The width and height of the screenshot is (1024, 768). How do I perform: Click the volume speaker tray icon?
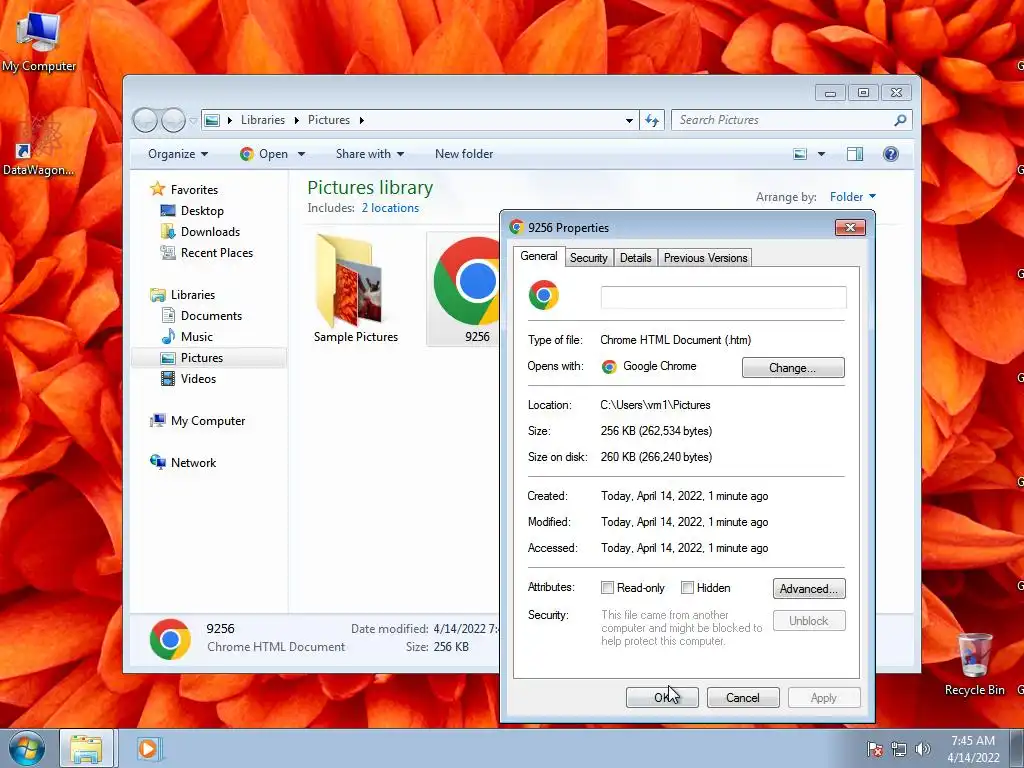pyautogui.click(x=922, y=749)
